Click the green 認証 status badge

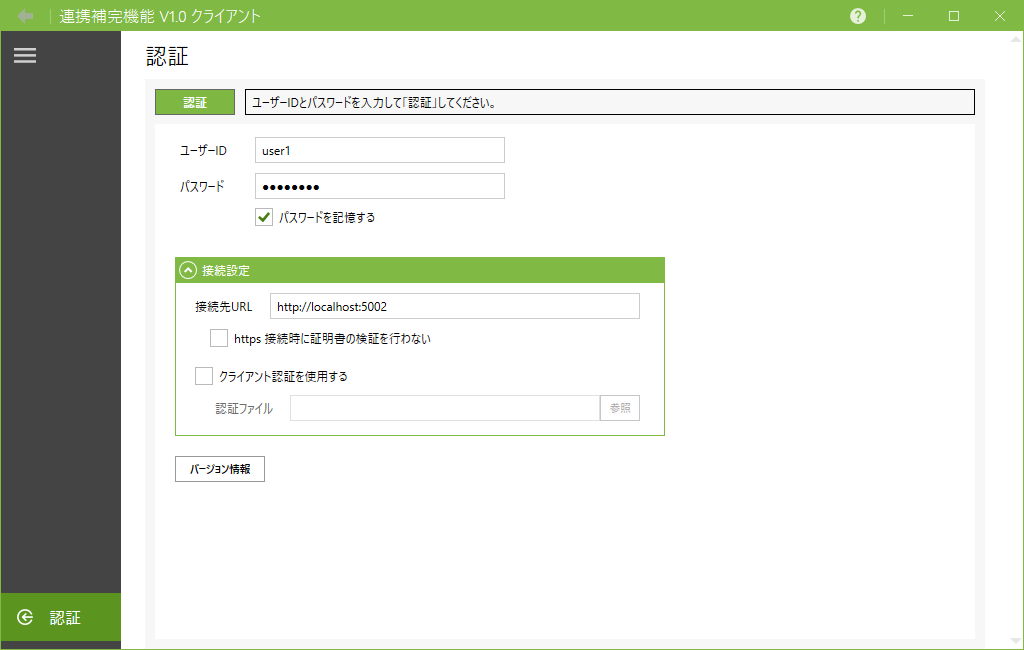click(194, 101)
